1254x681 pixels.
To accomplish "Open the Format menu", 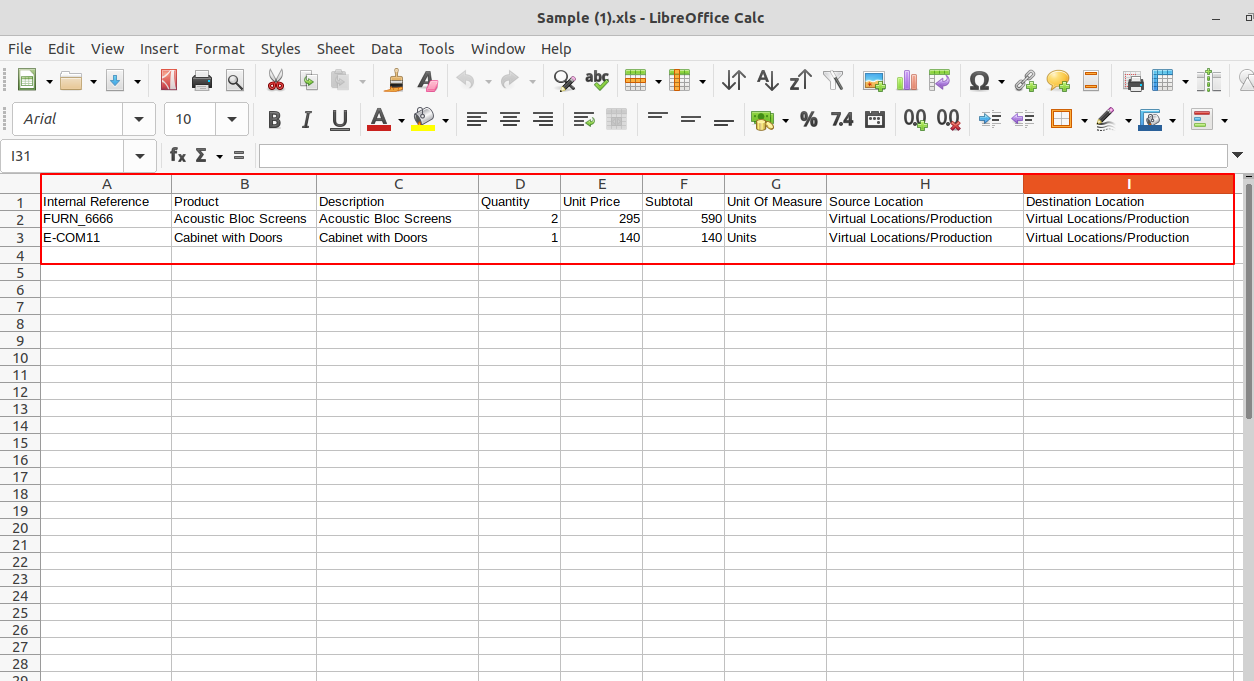I will click(x=220, y=48).
